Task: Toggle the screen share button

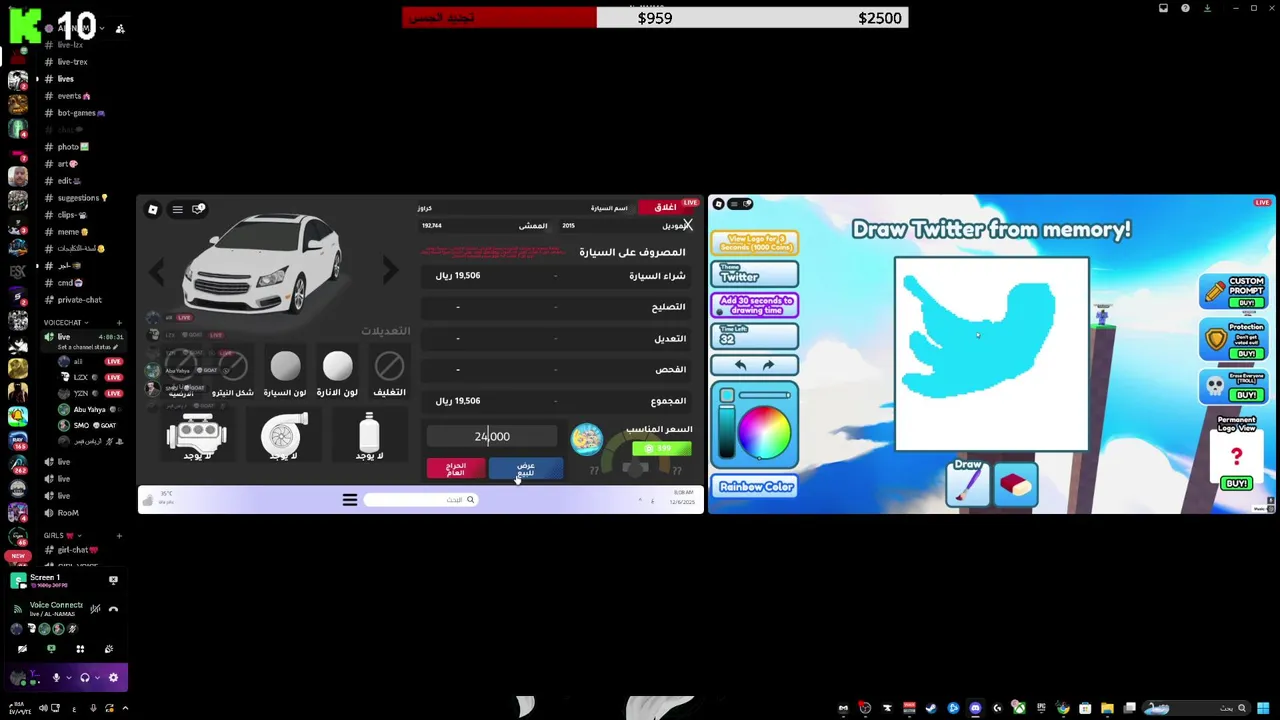Action: point(51,649)
